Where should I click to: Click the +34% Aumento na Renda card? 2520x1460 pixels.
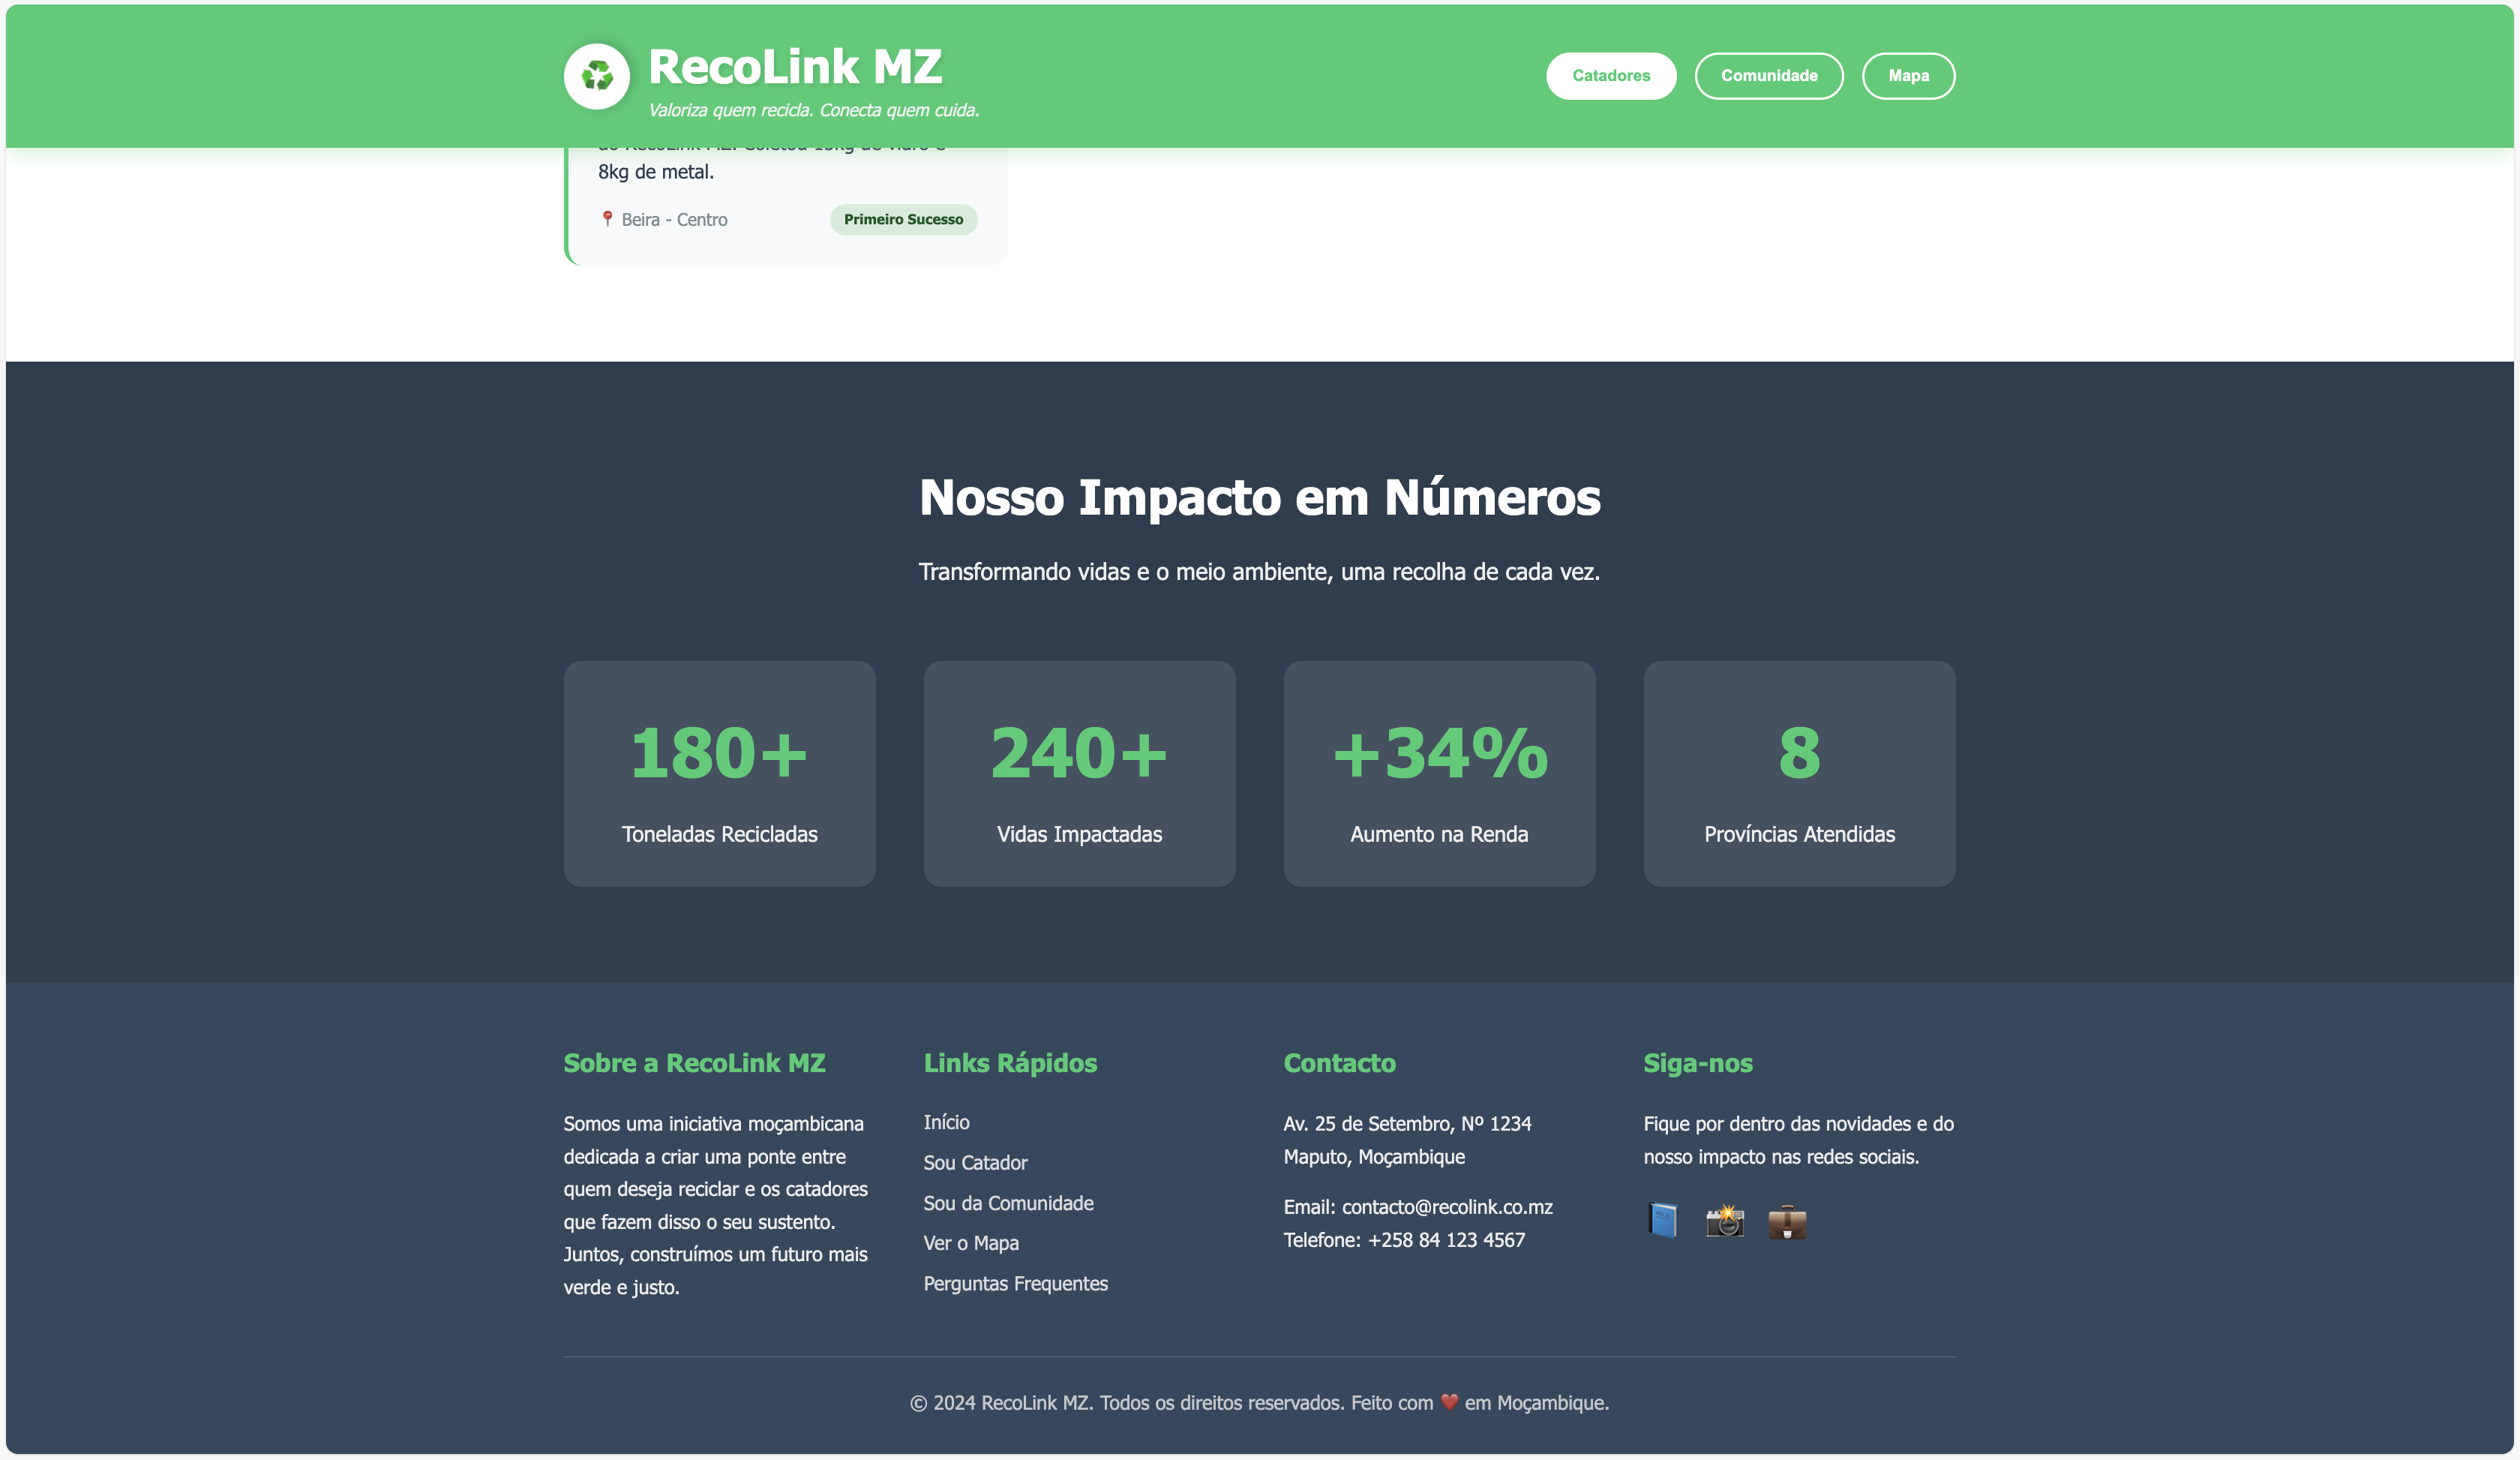pyautogui.click(x=1439, y=773)
